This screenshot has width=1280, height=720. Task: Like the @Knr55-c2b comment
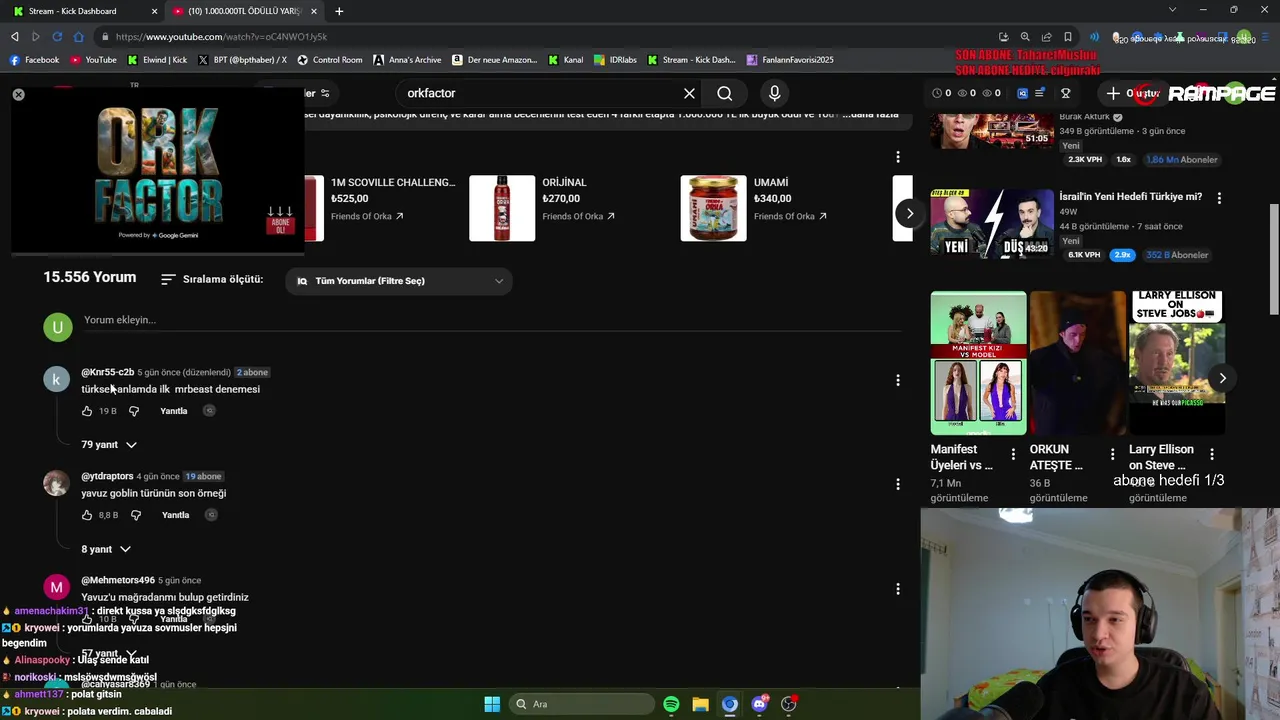coord(87,411)
